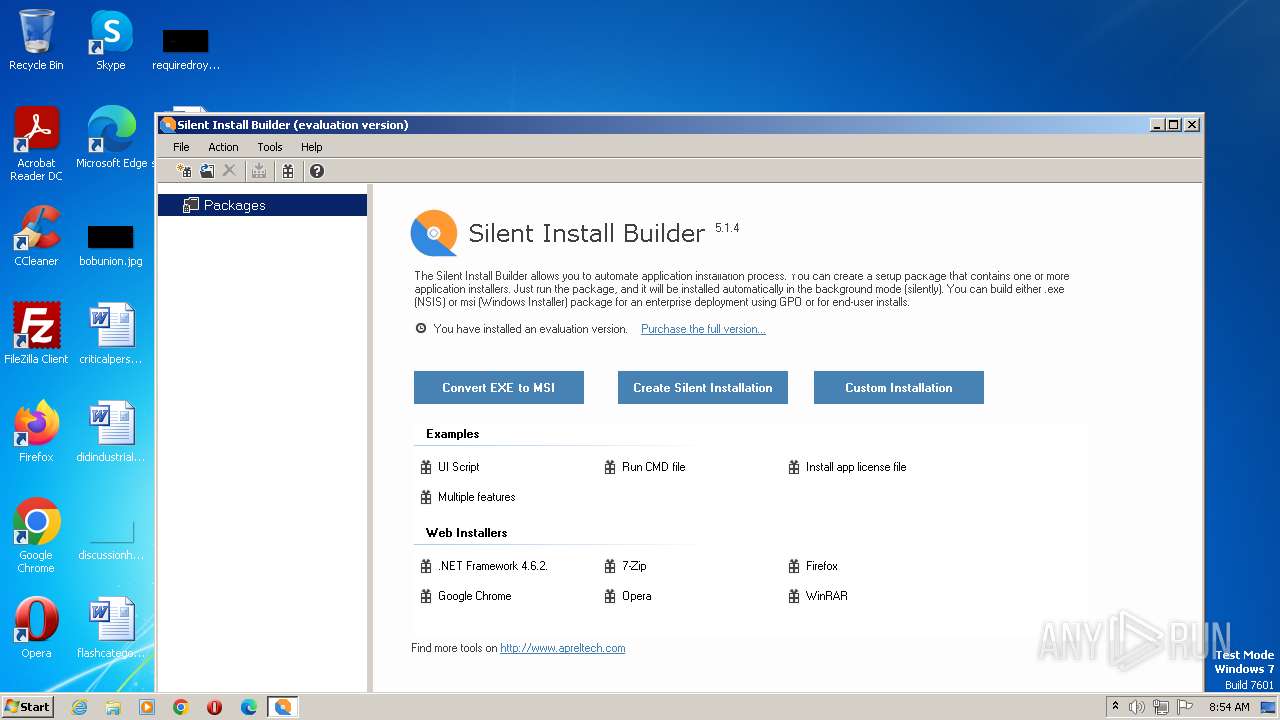The width and height of the screenshot is (1280, 720).
Task: Select Packages in the tree panel
Action: pos(263,205)
